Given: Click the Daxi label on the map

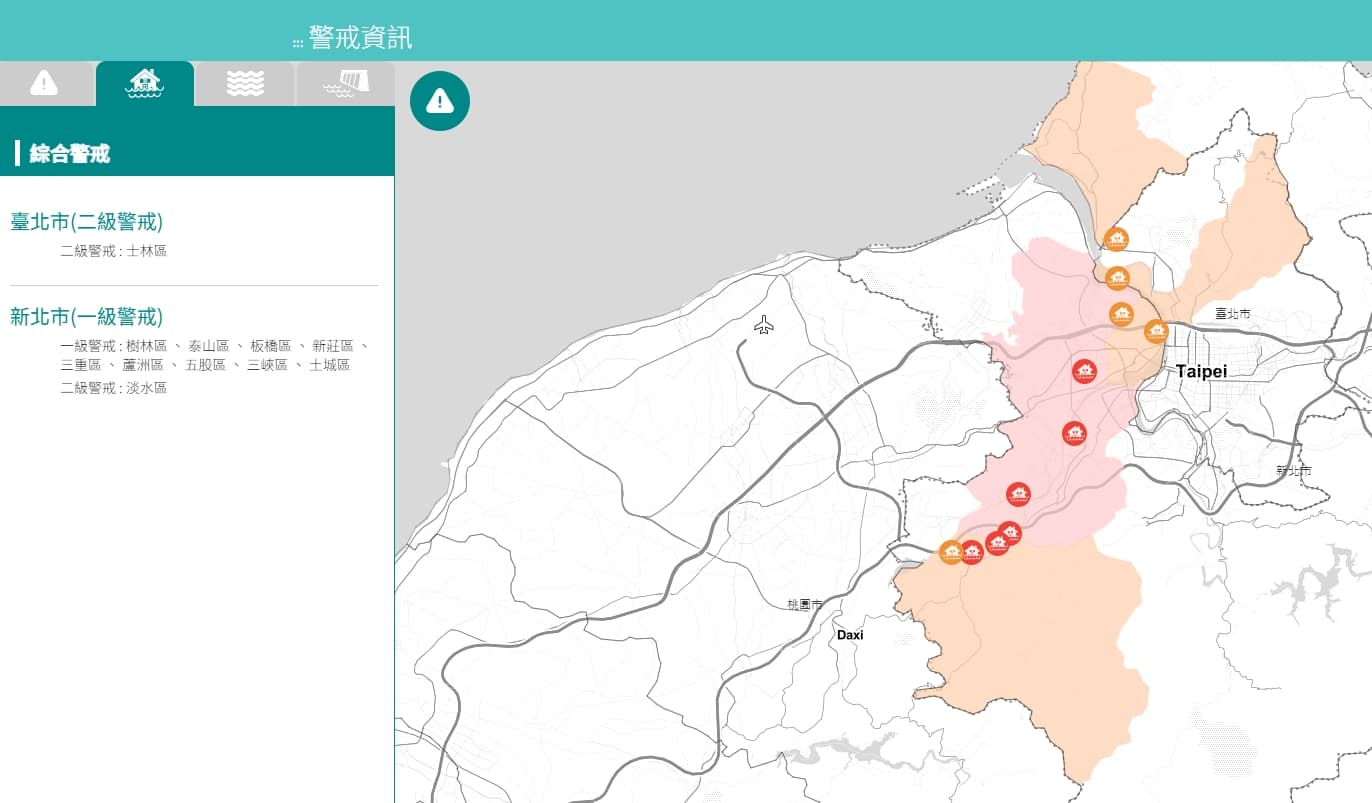Looking at the screenshot, I should pos(850,635).
